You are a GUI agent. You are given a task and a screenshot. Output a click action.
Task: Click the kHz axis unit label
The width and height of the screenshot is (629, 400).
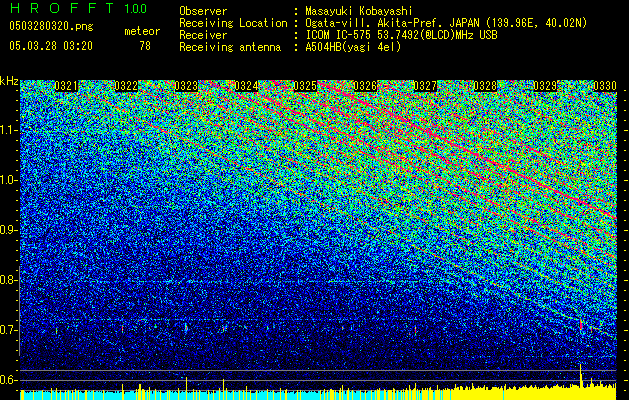coord(9,81)
